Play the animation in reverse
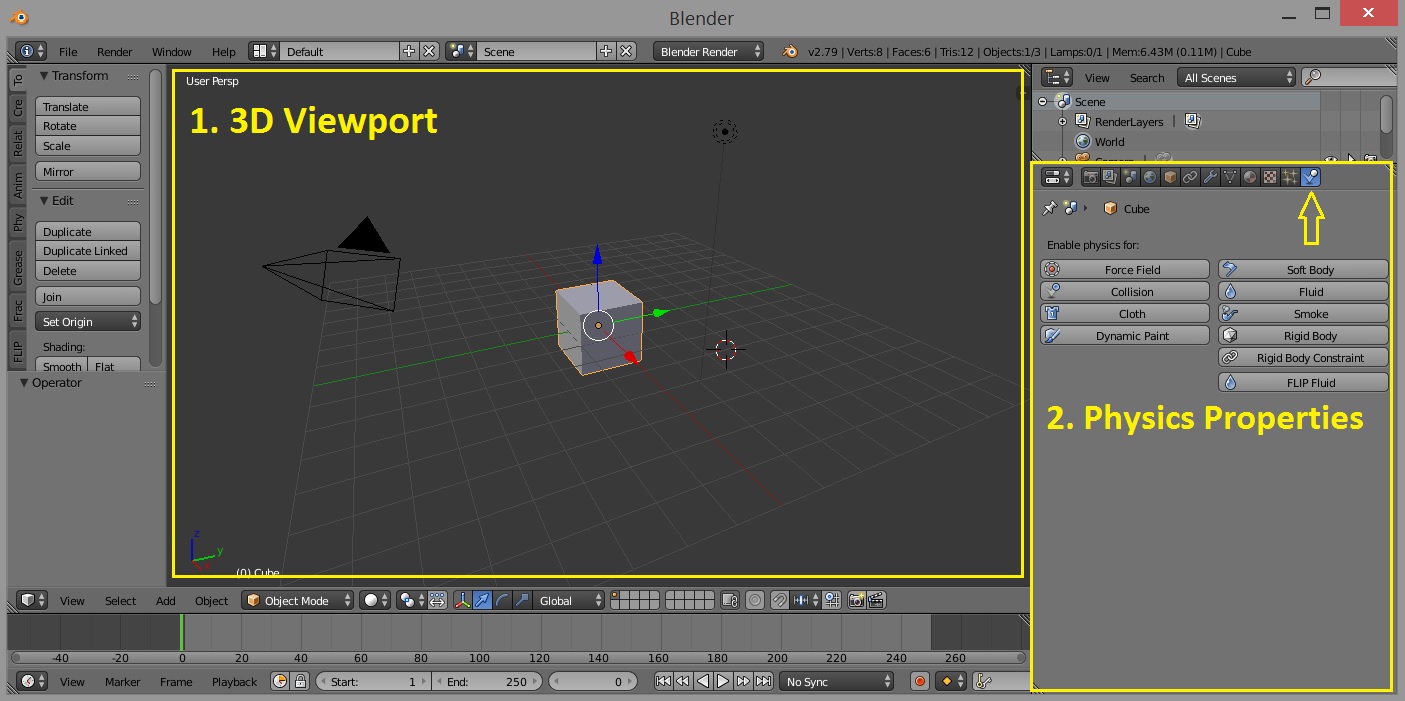Screen dimensions: 1405x701 tap(703, 681)
